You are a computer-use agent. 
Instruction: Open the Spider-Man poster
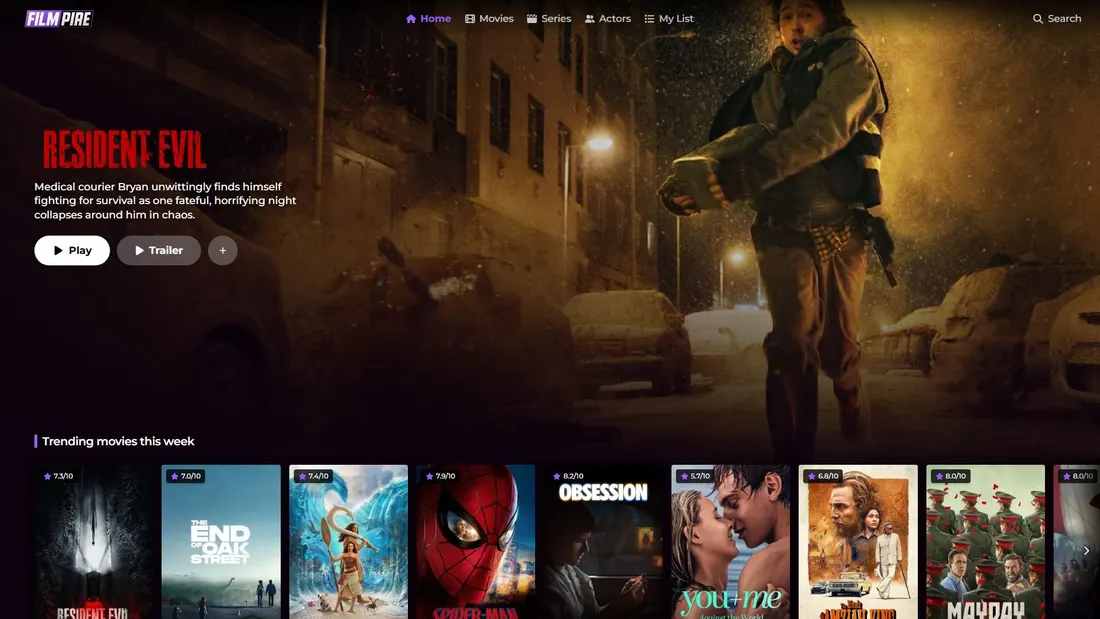(476, 542)
